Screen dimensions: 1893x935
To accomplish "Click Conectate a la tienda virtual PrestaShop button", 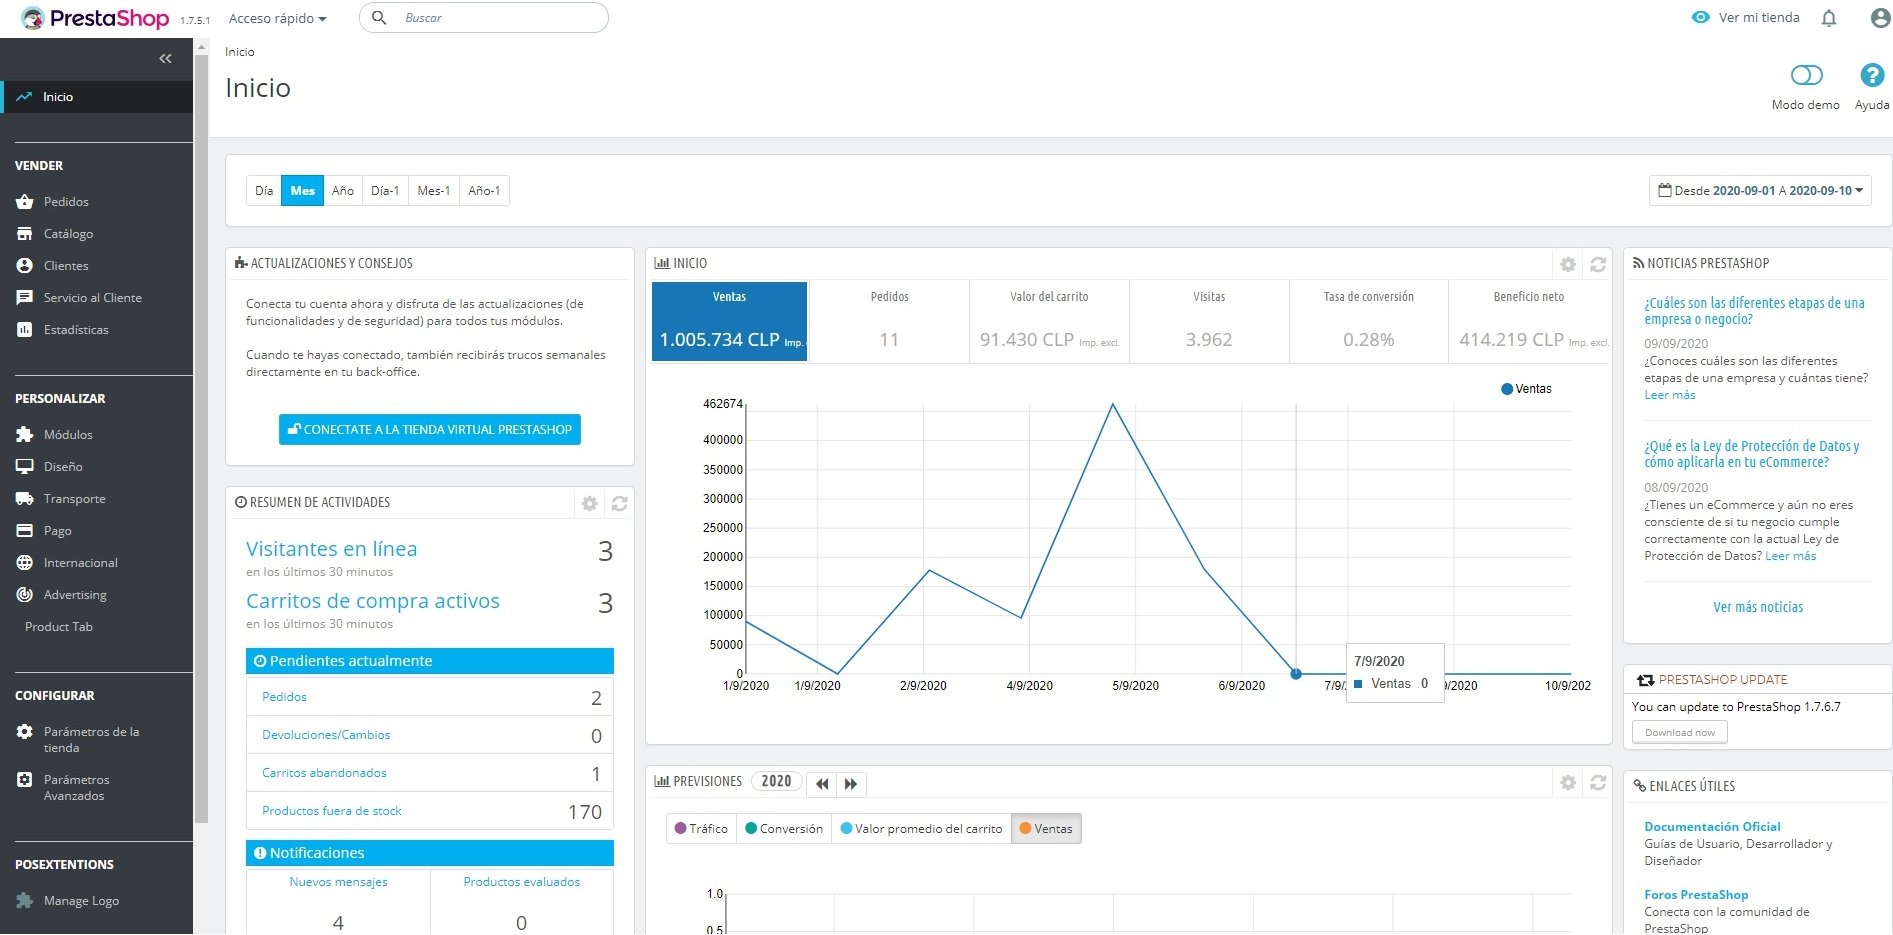I will pyautogui.click(x=429, y=430).
